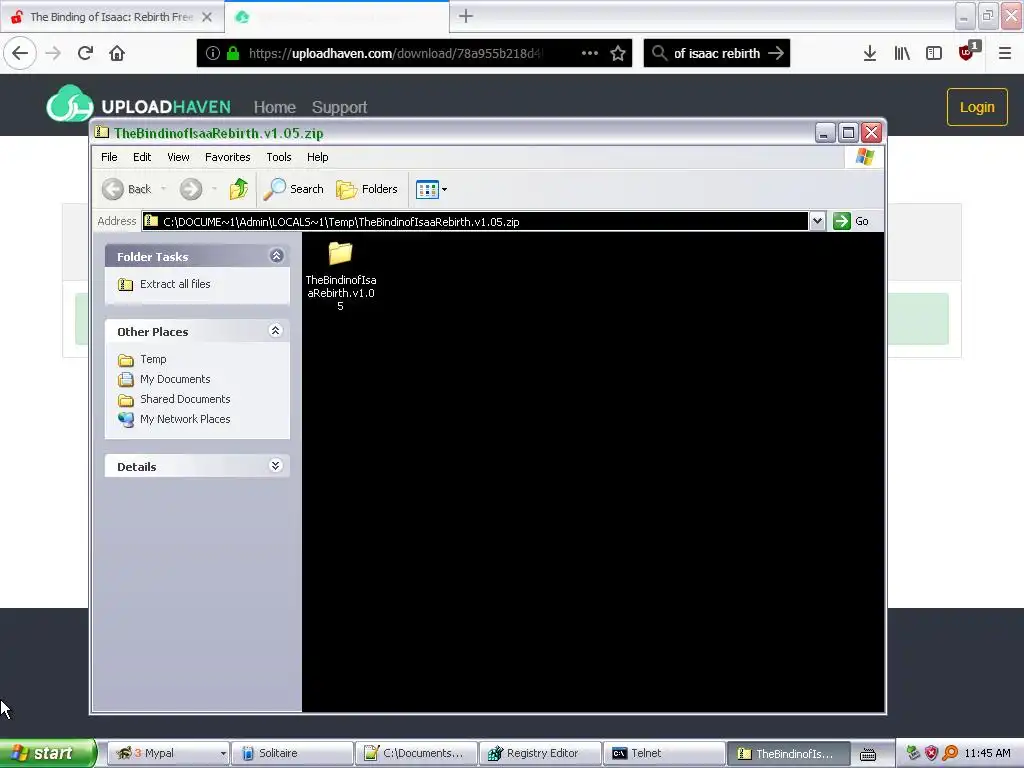This screenshot has width=1024, height=768.
Task: Click the UploadHaven logo
Action: tap(138, 105)
